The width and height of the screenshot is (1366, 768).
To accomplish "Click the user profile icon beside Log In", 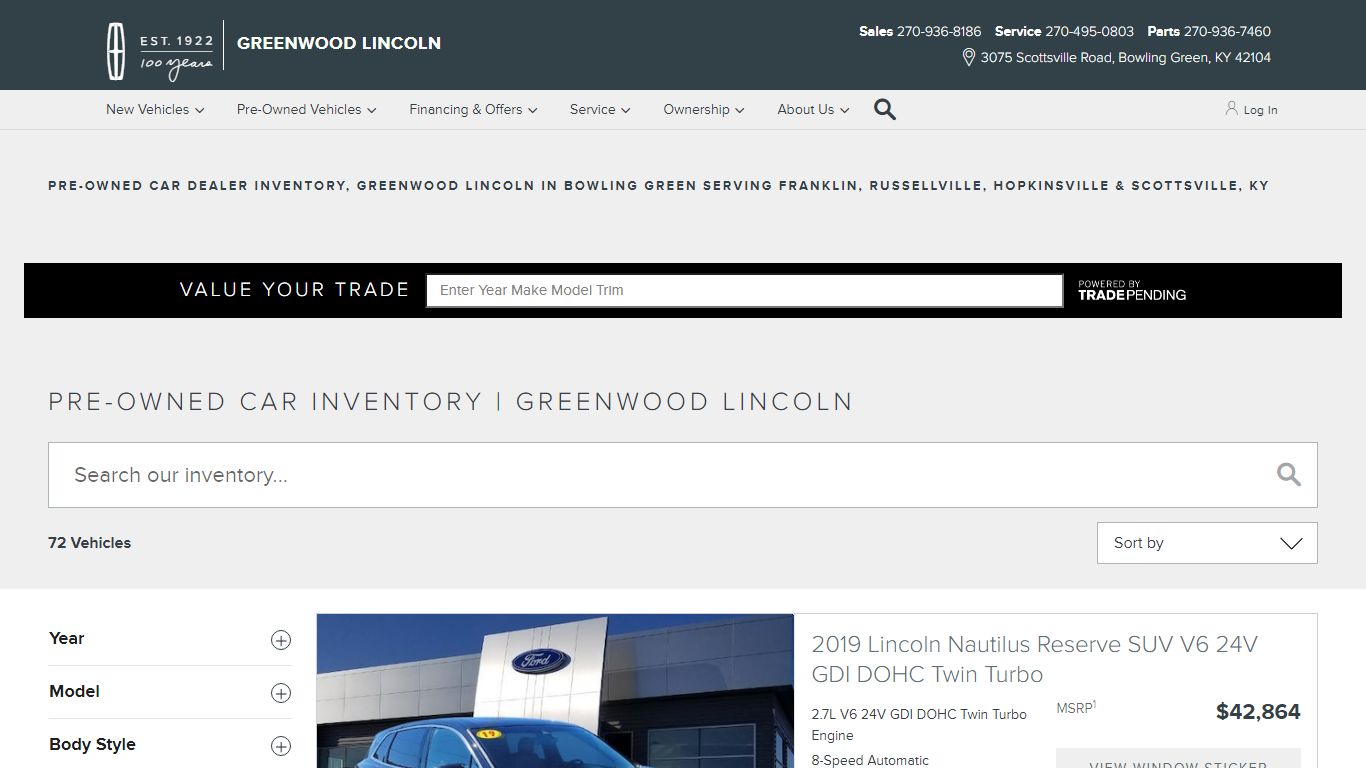I will pyautogui.click(x=1231, y=108).
